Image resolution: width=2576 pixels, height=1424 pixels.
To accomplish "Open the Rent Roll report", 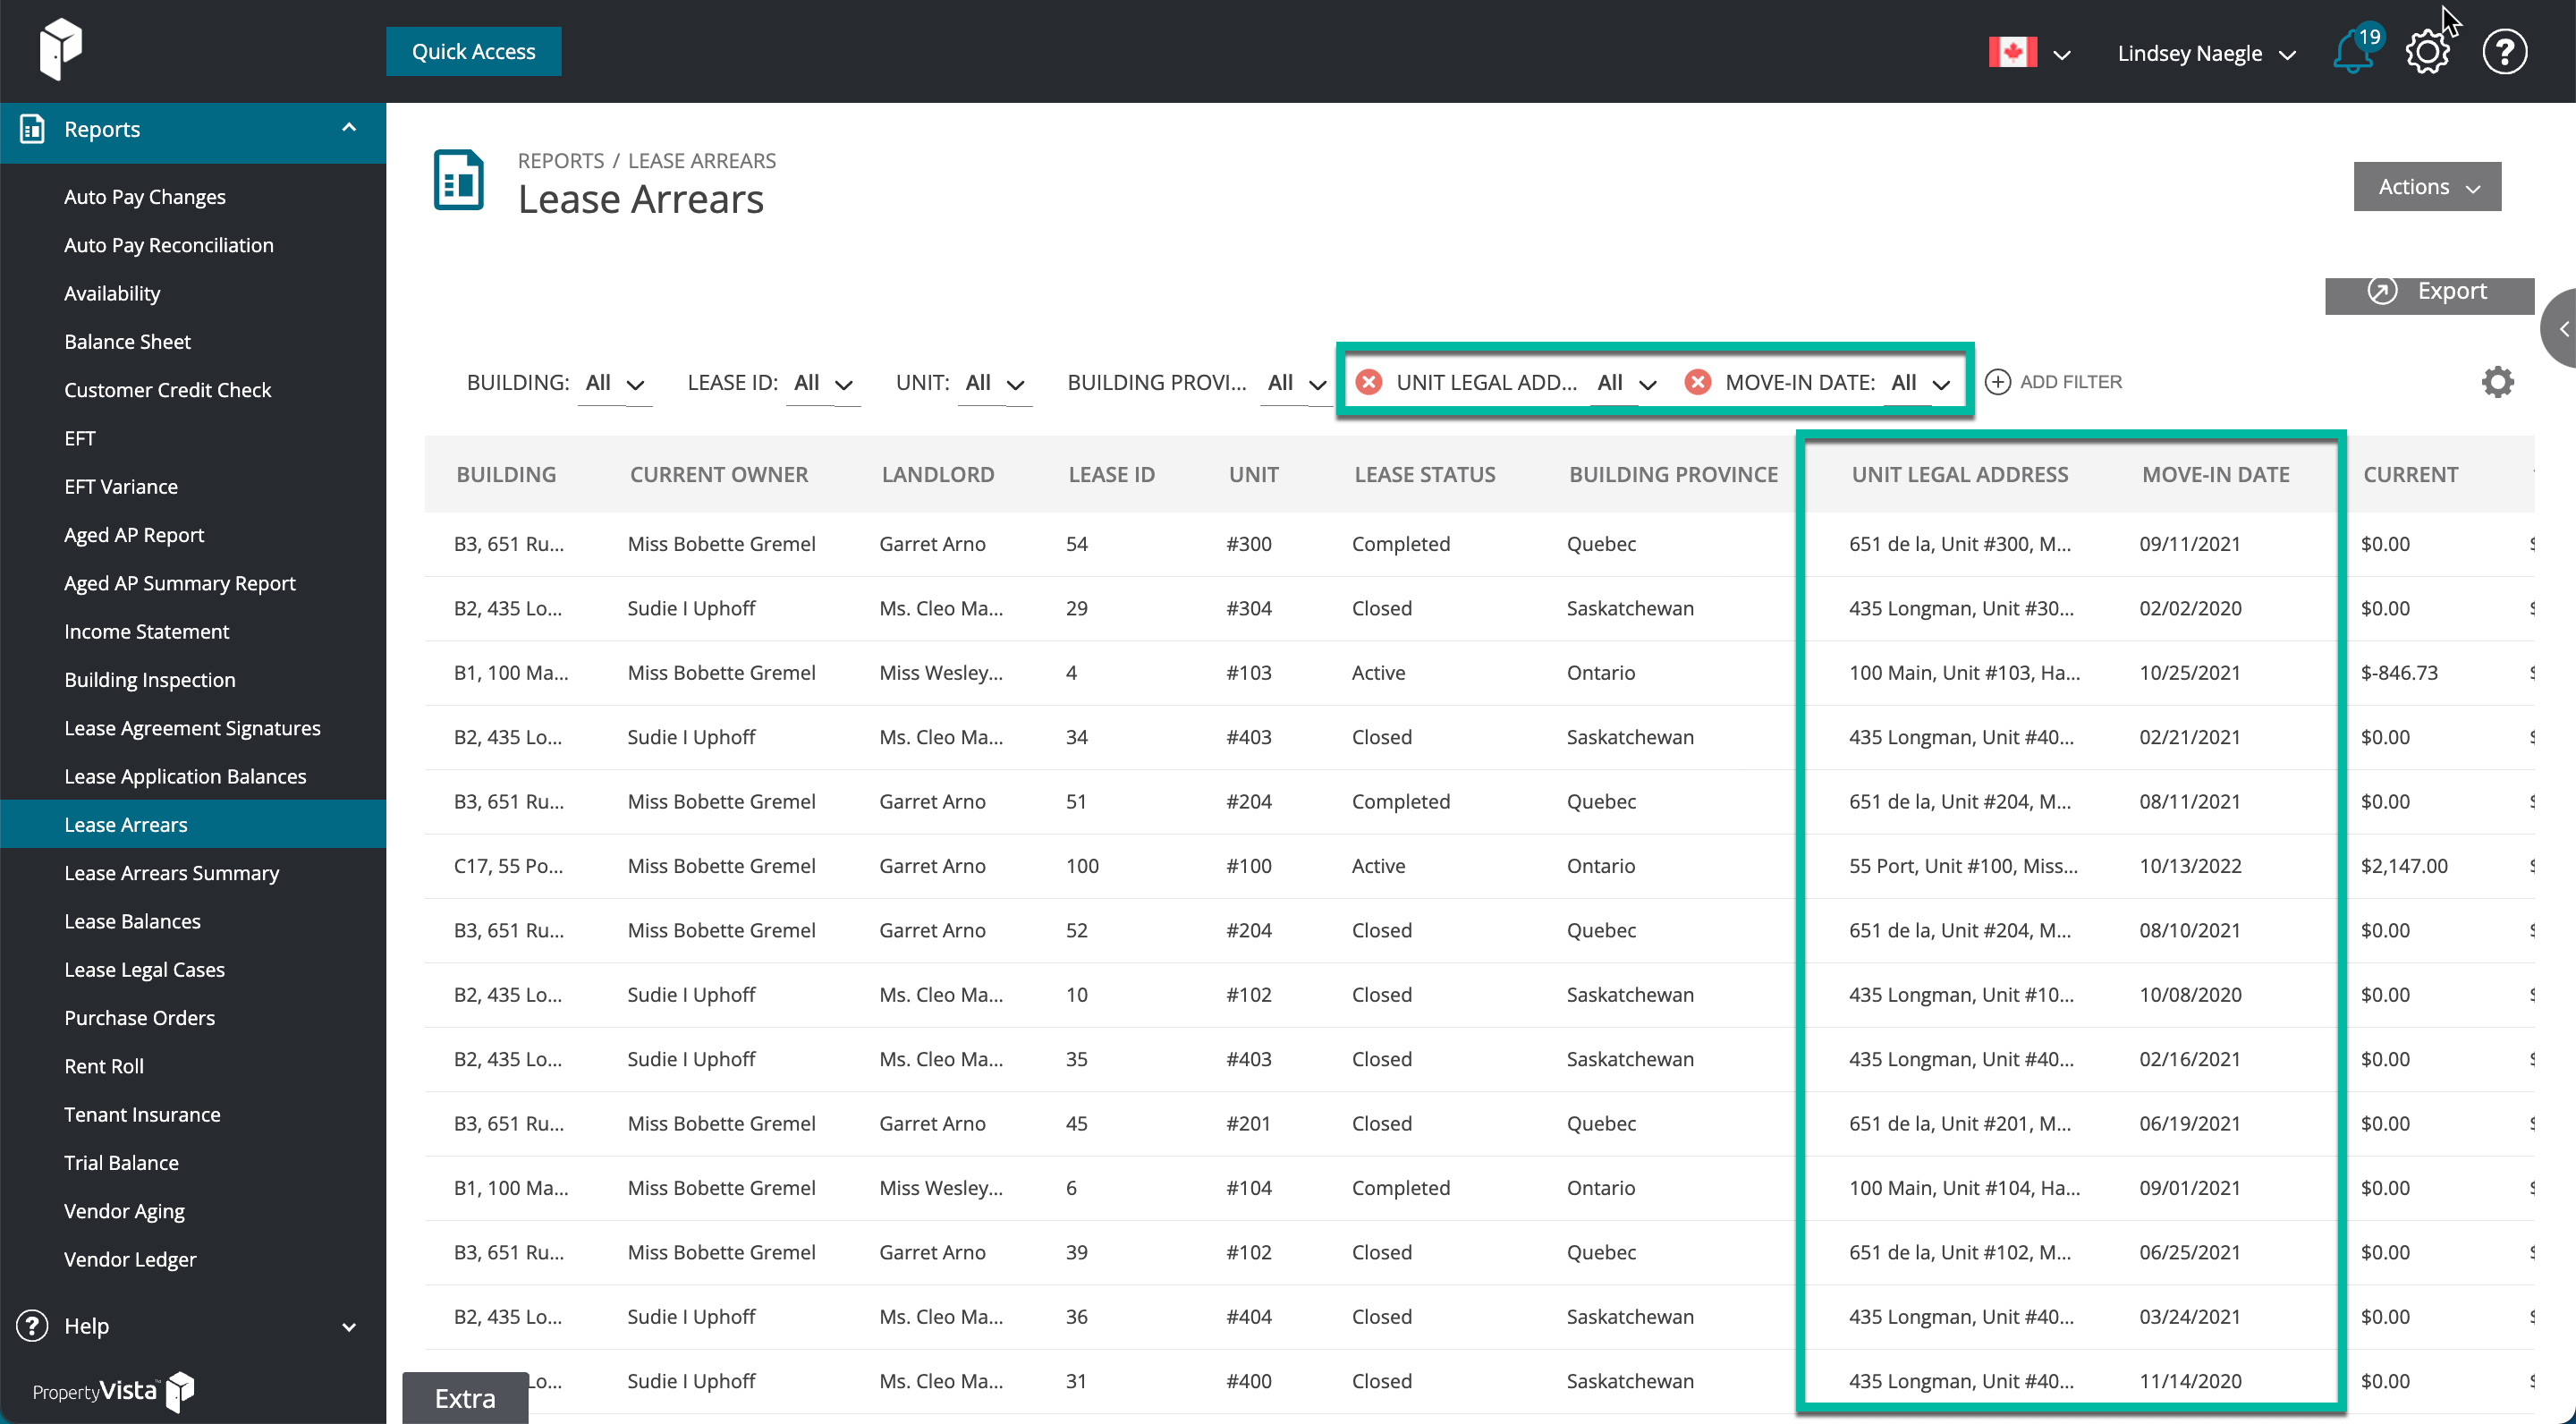I will [x=104, y=1066].
